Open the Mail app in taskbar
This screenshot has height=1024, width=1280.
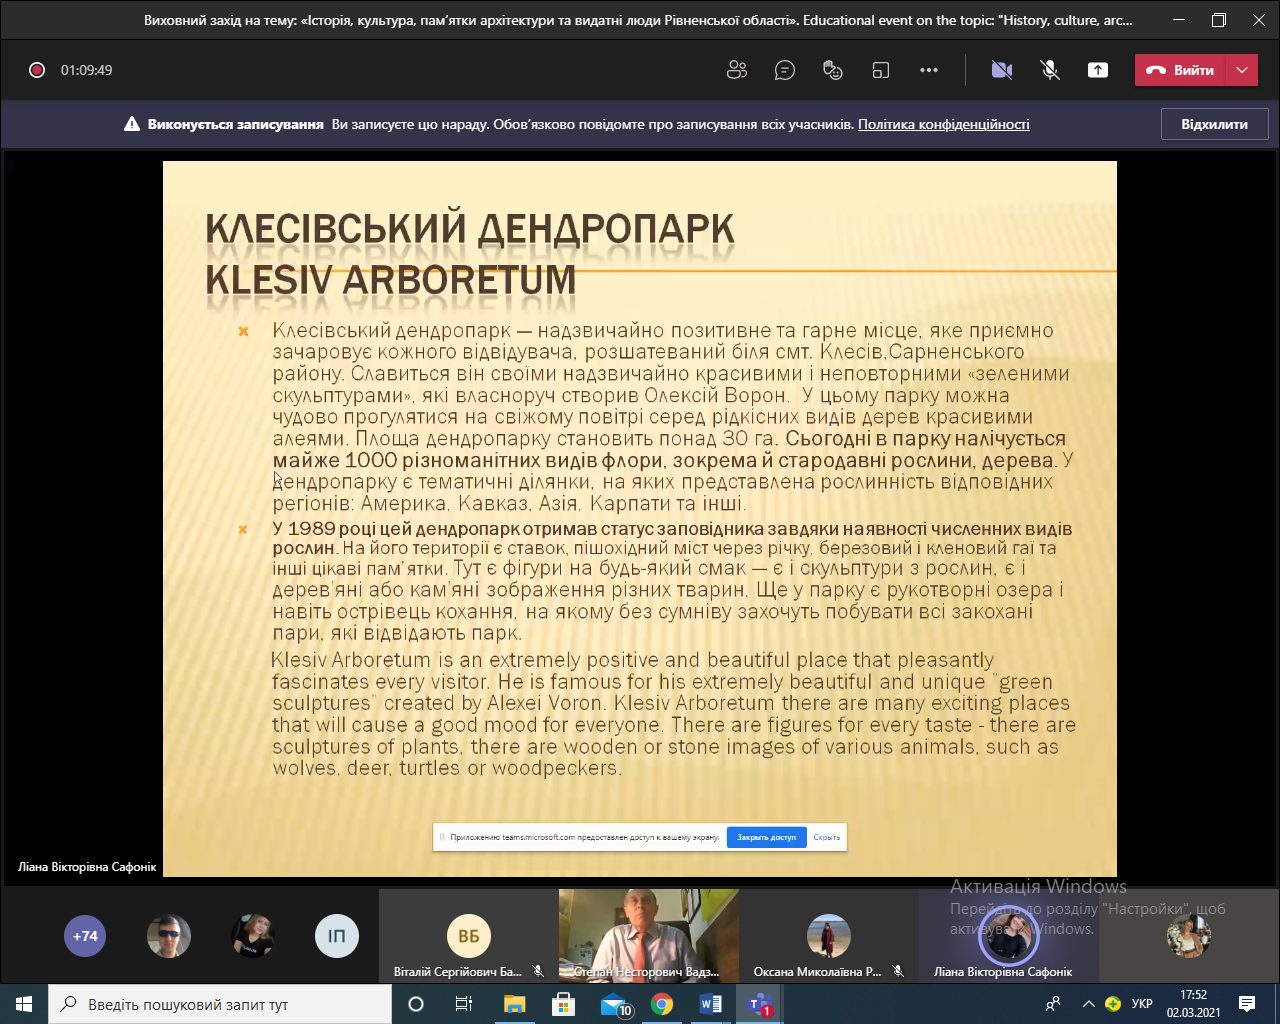click(x=613, y=1004)
